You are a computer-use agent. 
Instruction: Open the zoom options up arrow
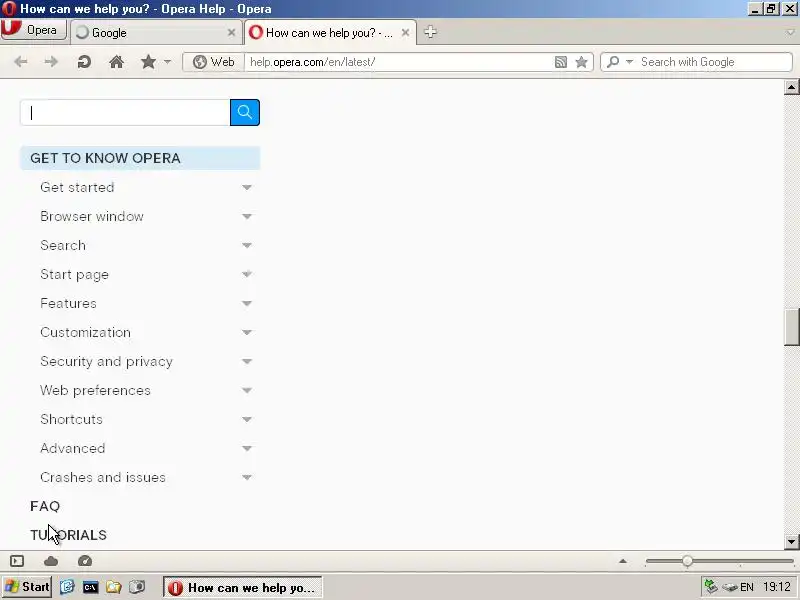[622, 561]
